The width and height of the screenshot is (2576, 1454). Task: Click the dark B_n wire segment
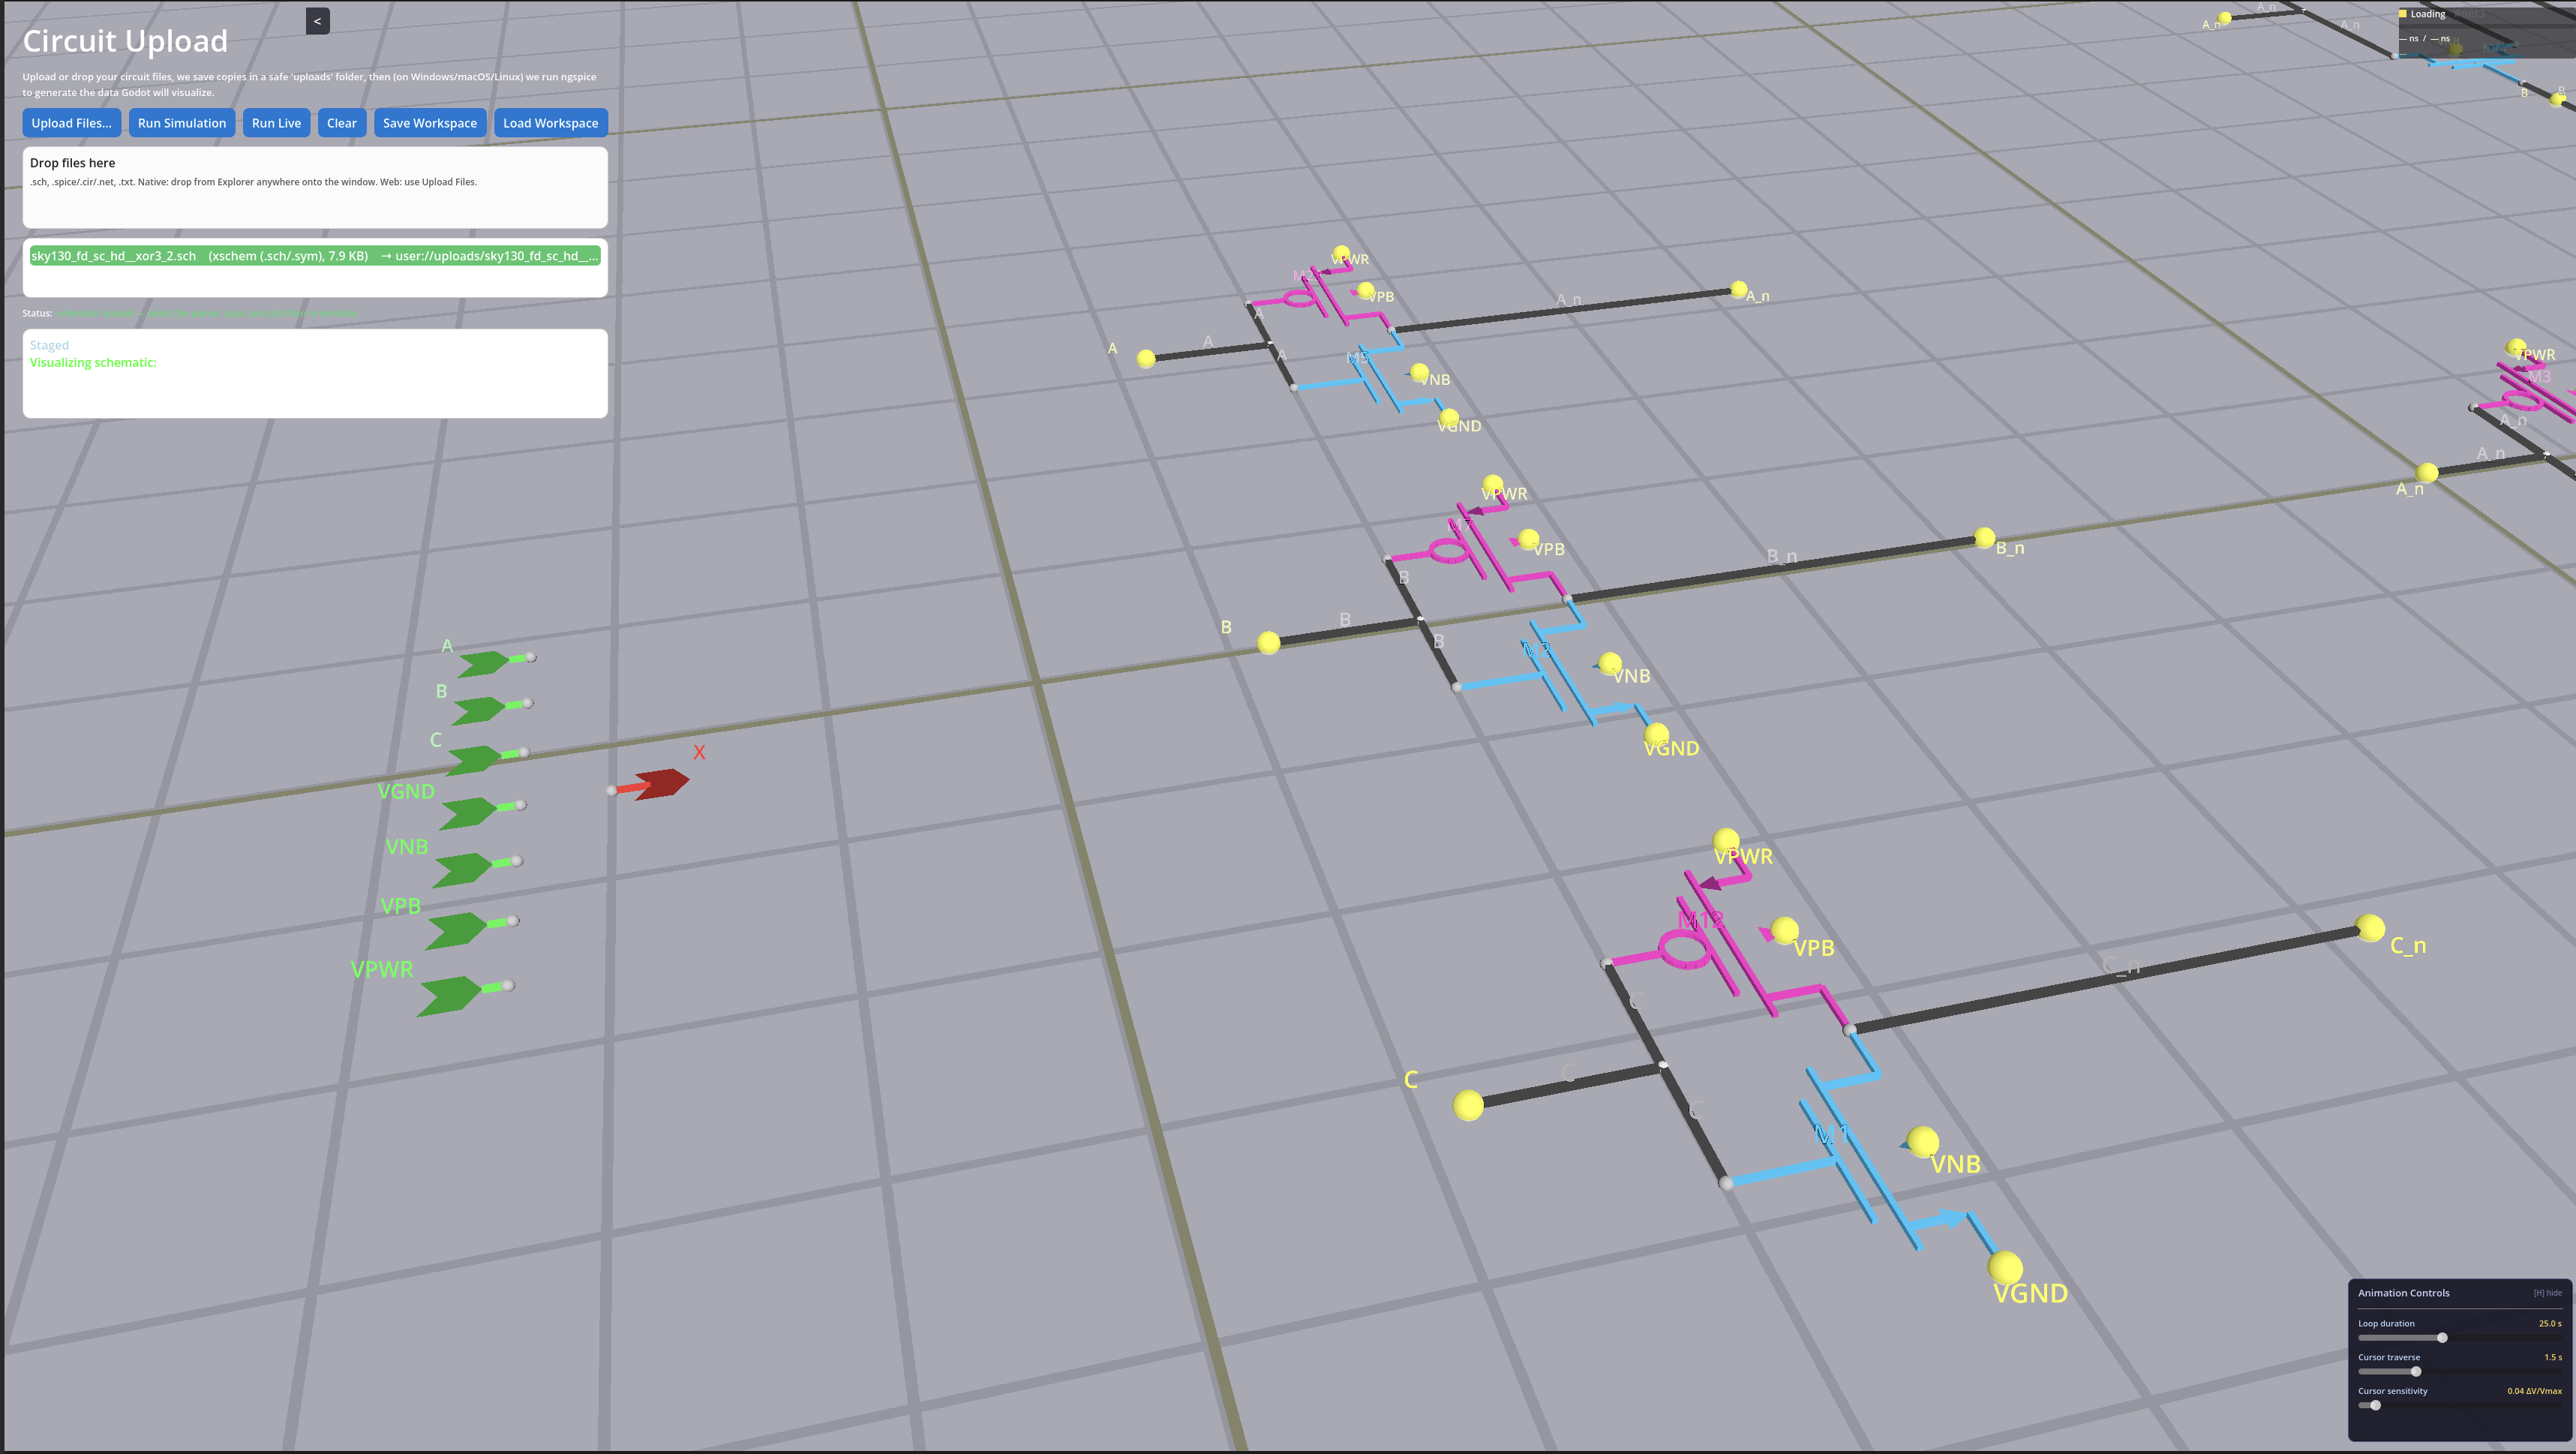pyautogui.click(x=1775, y=569)
